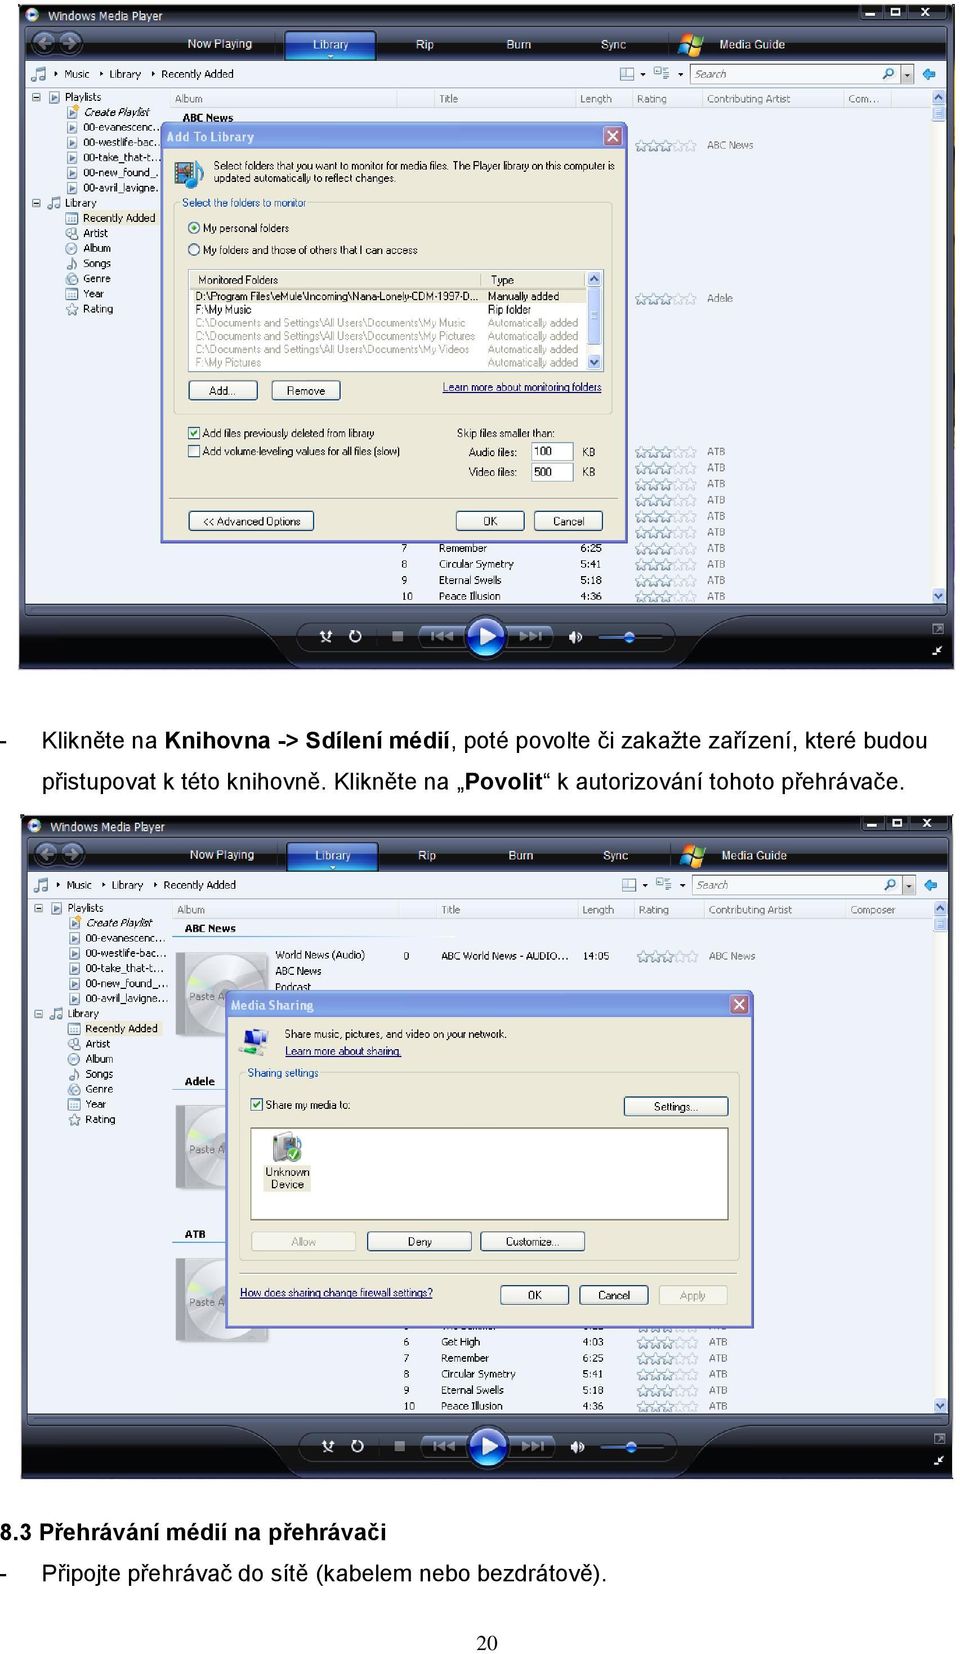Open Learn more about monitoring folders link
This screenshot has height=1654, width=960.
pos(522,387)
